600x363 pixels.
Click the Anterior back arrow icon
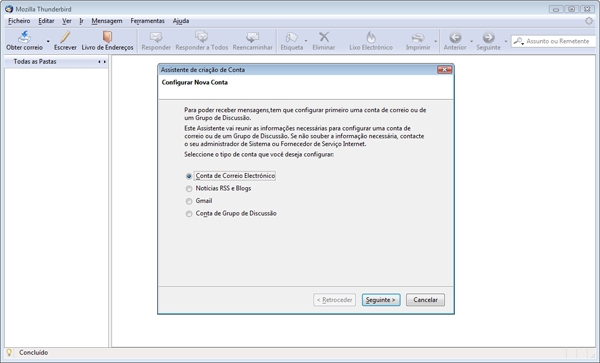point(455,37)
